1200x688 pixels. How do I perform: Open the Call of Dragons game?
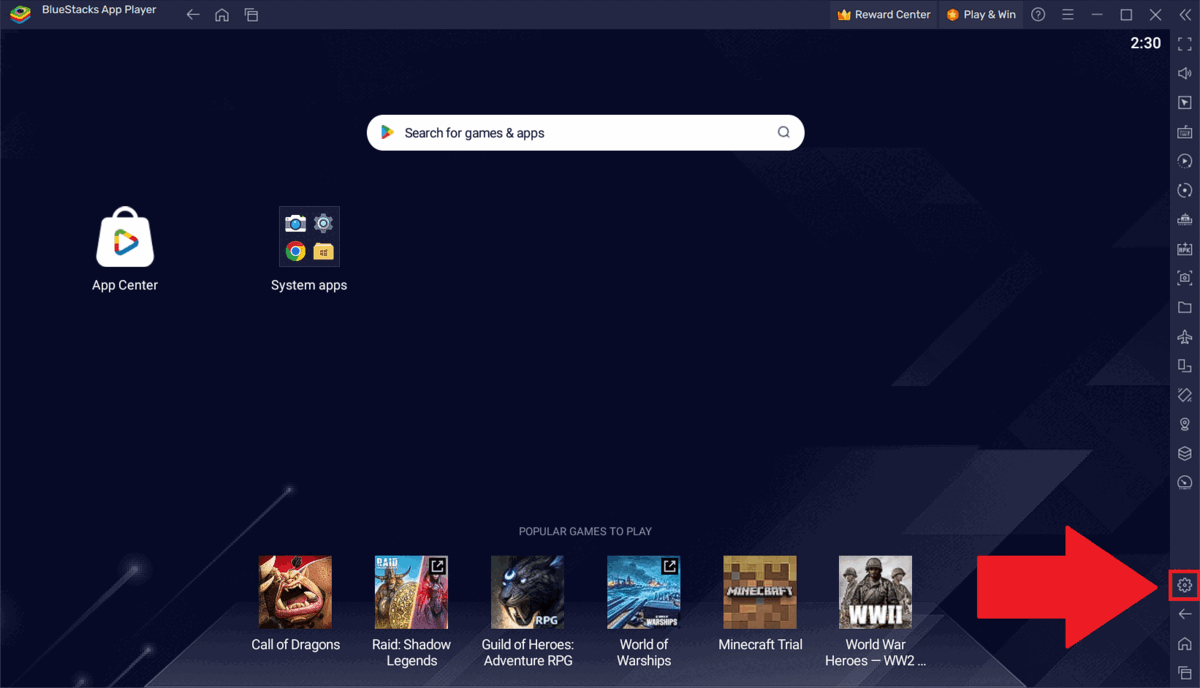point(295,592)
